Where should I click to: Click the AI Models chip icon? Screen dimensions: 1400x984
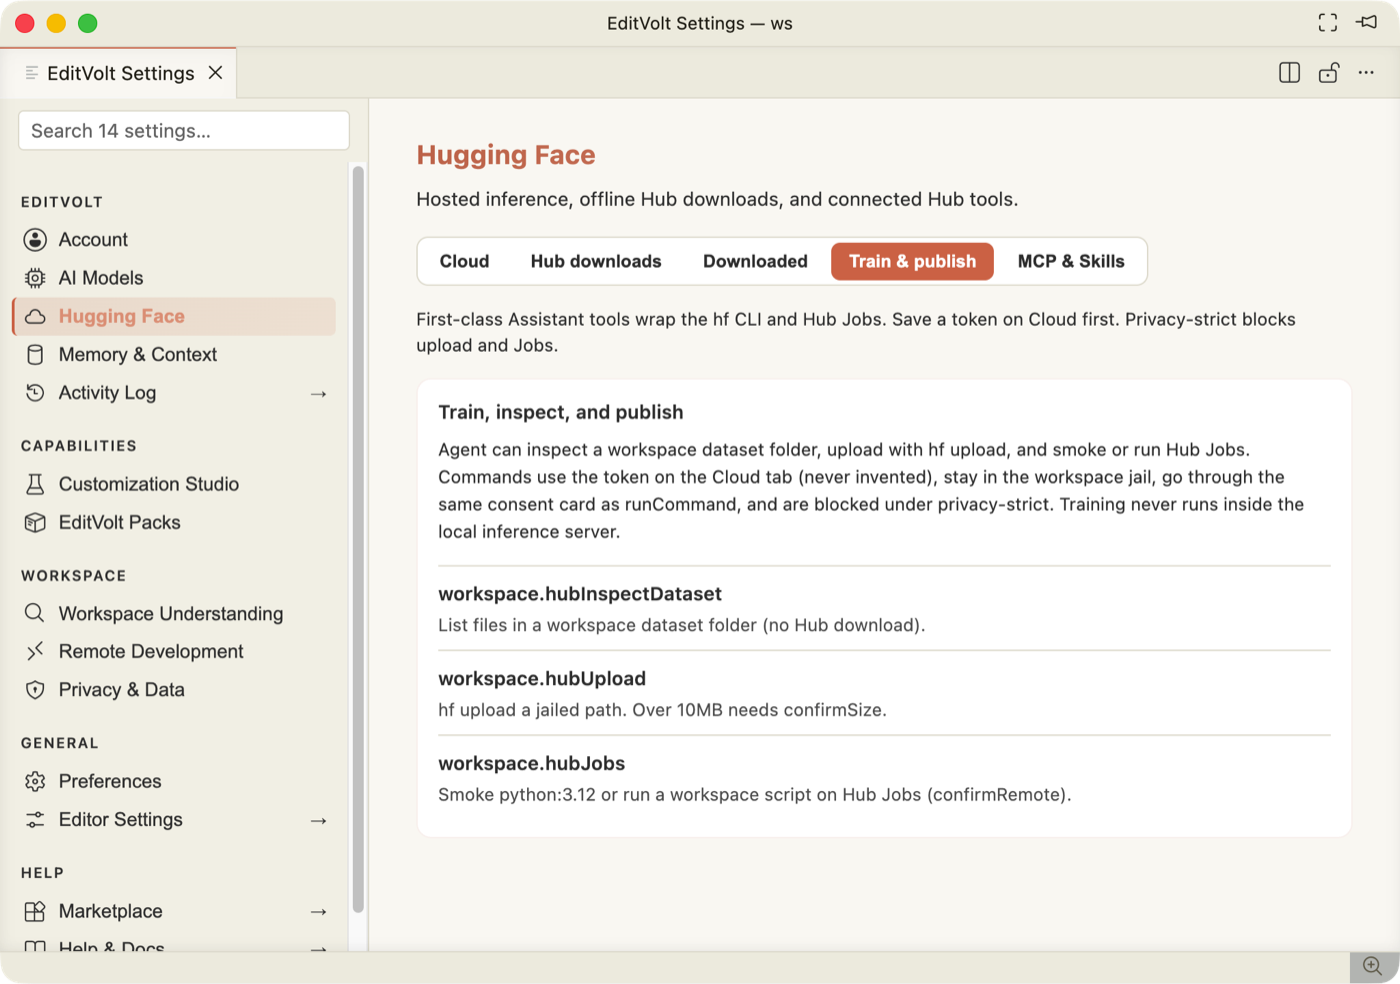coord(35,278)
